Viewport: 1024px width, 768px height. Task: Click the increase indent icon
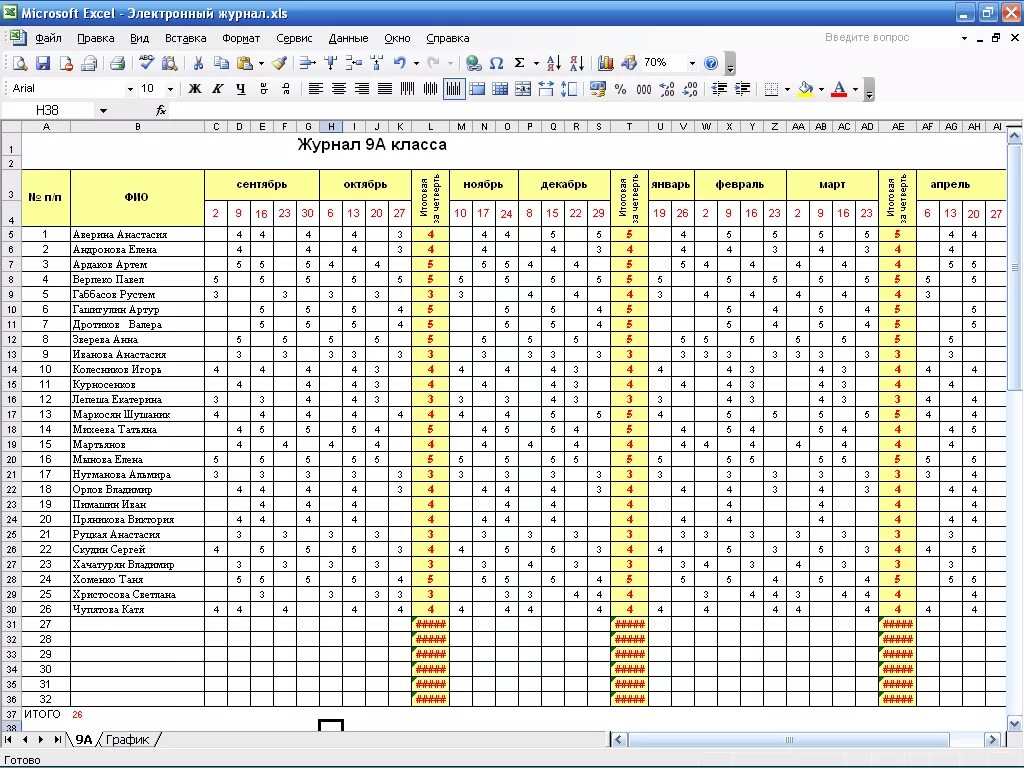[743, 89]
